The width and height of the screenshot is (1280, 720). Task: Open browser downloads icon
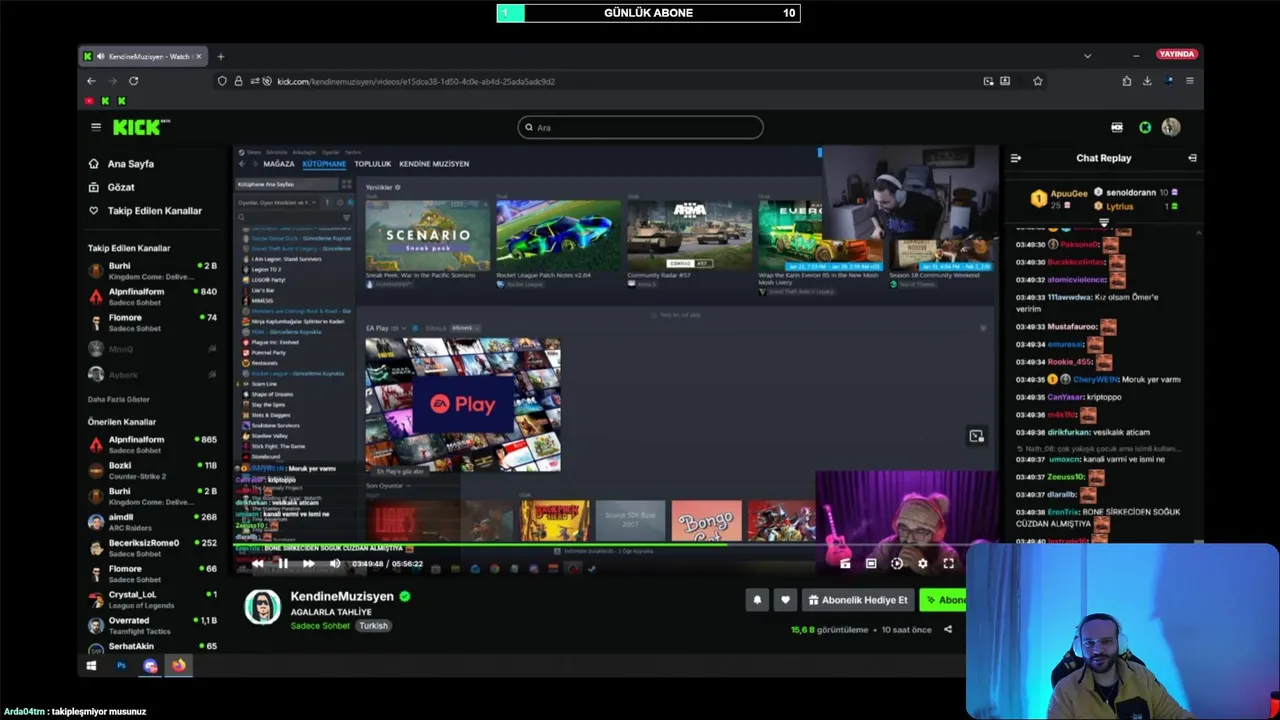pyautogui.click(x=1147, y=81)
